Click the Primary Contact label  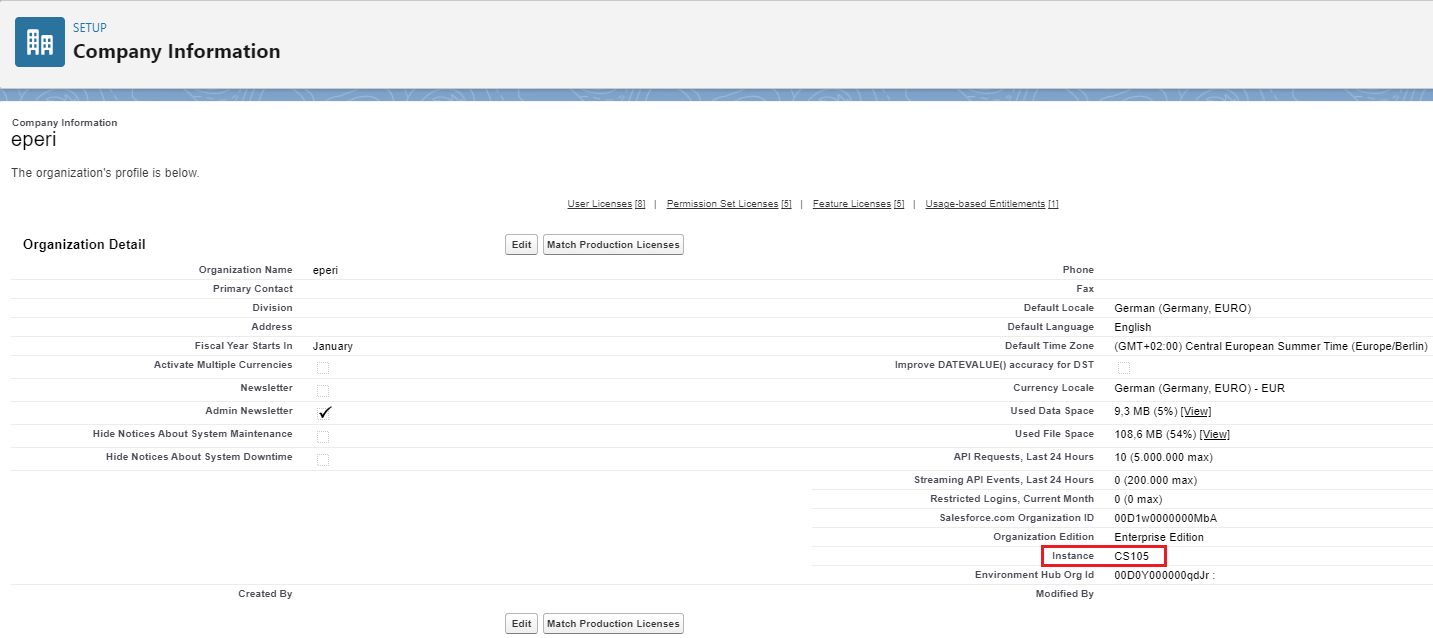click(x=253, y=289)
